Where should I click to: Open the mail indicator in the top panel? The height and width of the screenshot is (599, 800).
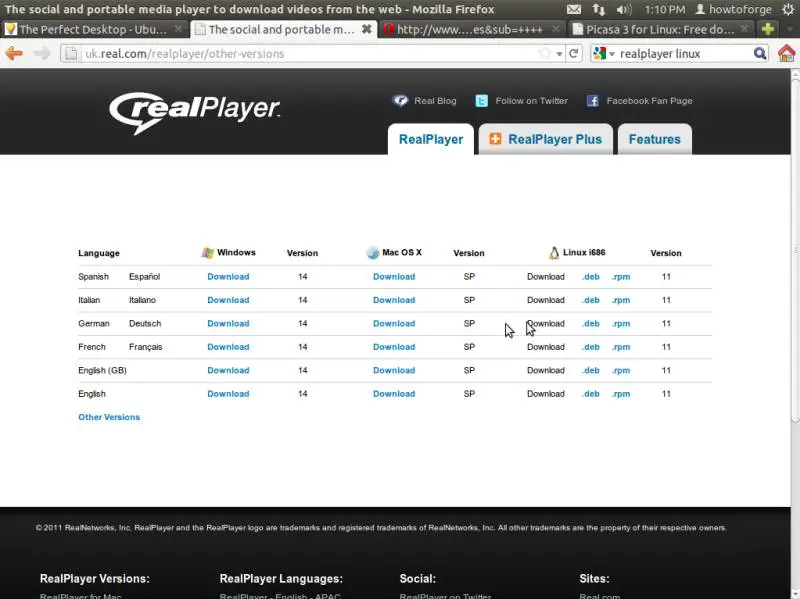[573, 9]
